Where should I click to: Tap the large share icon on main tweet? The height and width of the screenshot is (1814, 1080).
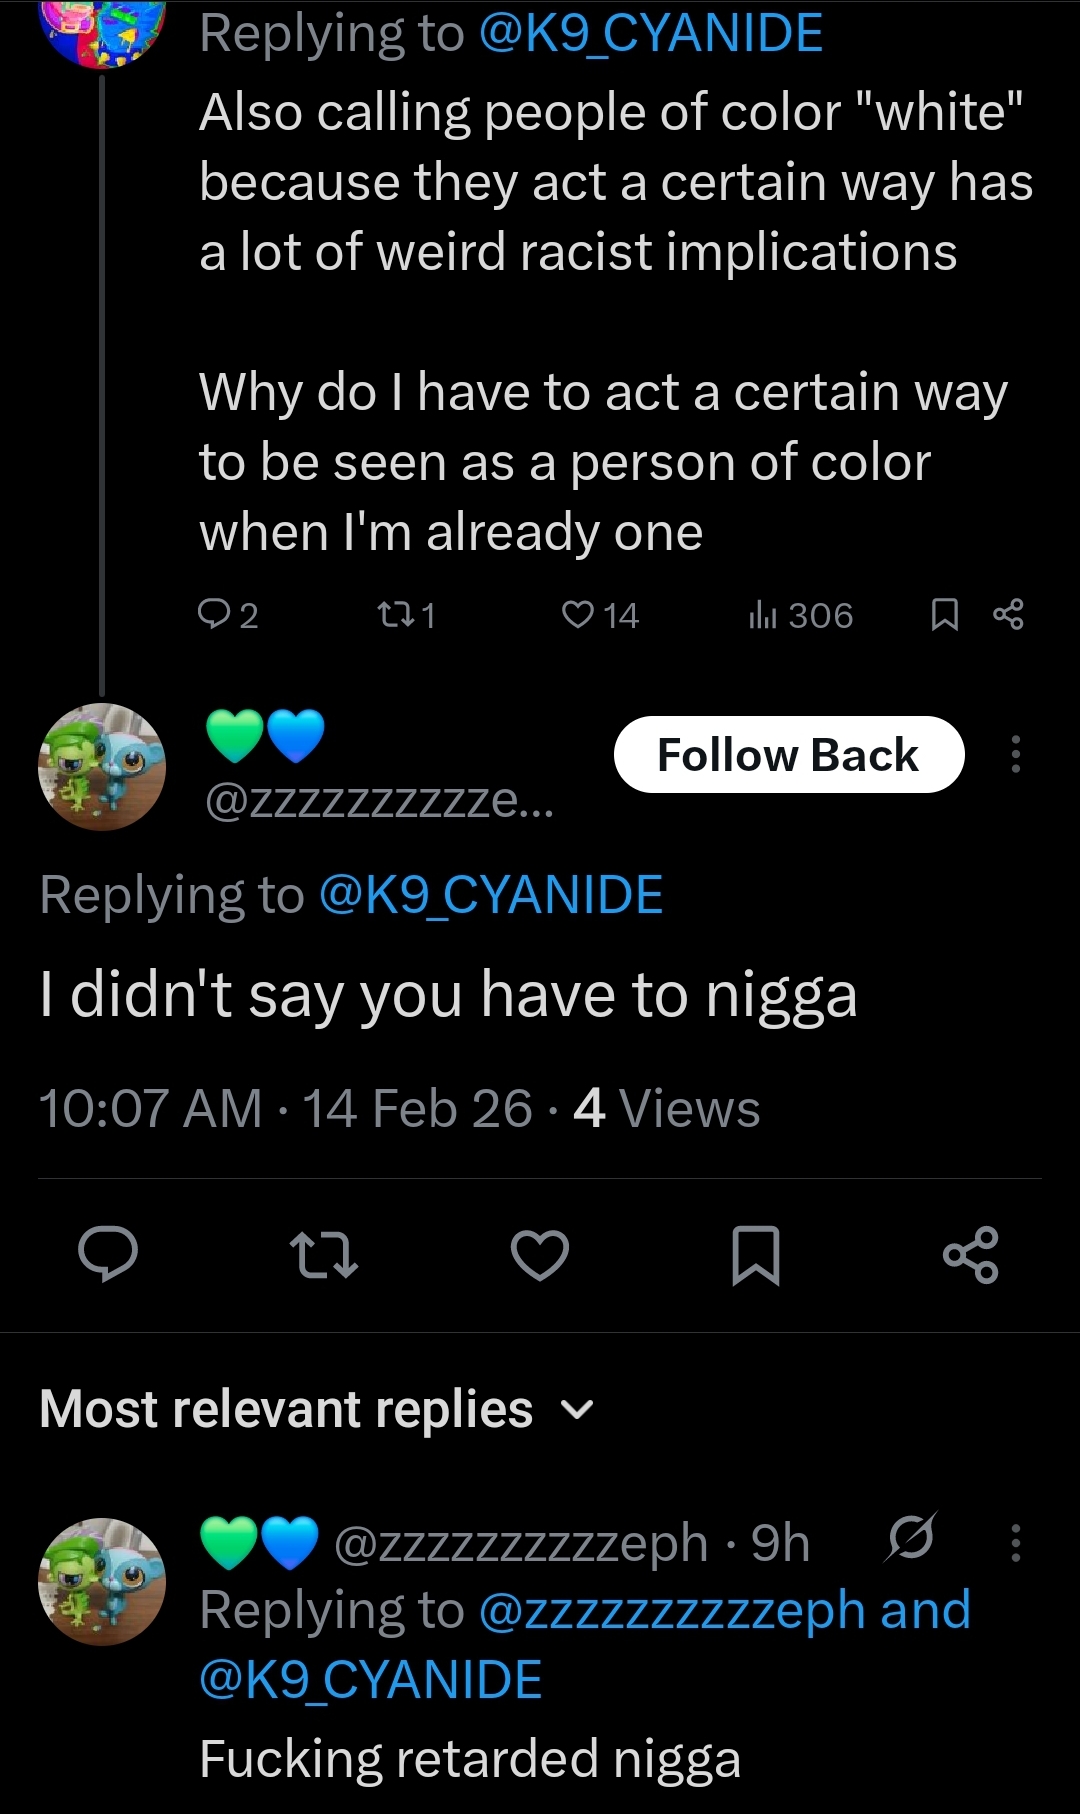click(970, 1254)
